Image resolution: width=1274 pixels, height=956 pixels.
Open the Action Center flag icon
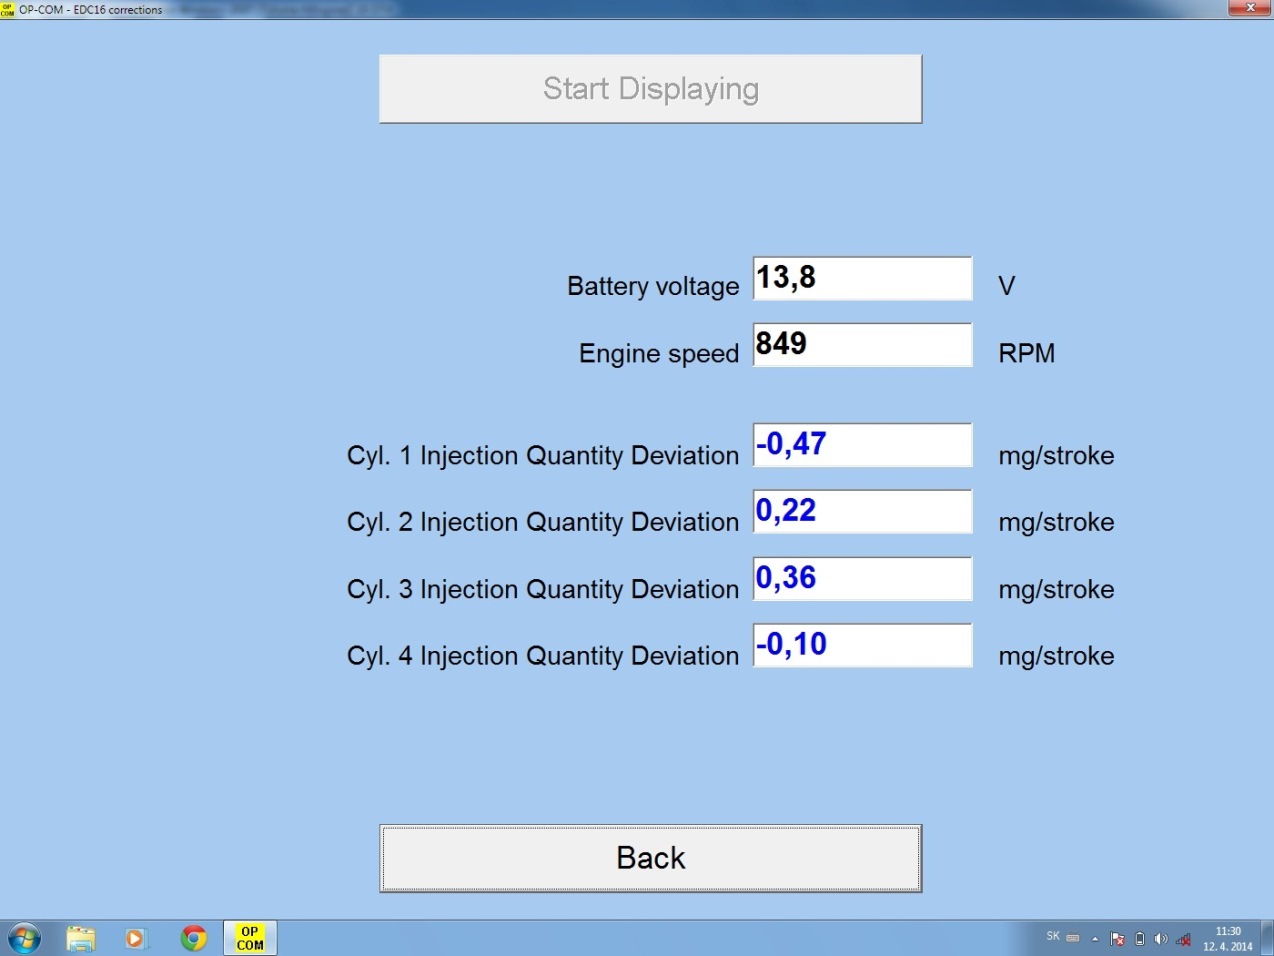(x=1118, y=939)
